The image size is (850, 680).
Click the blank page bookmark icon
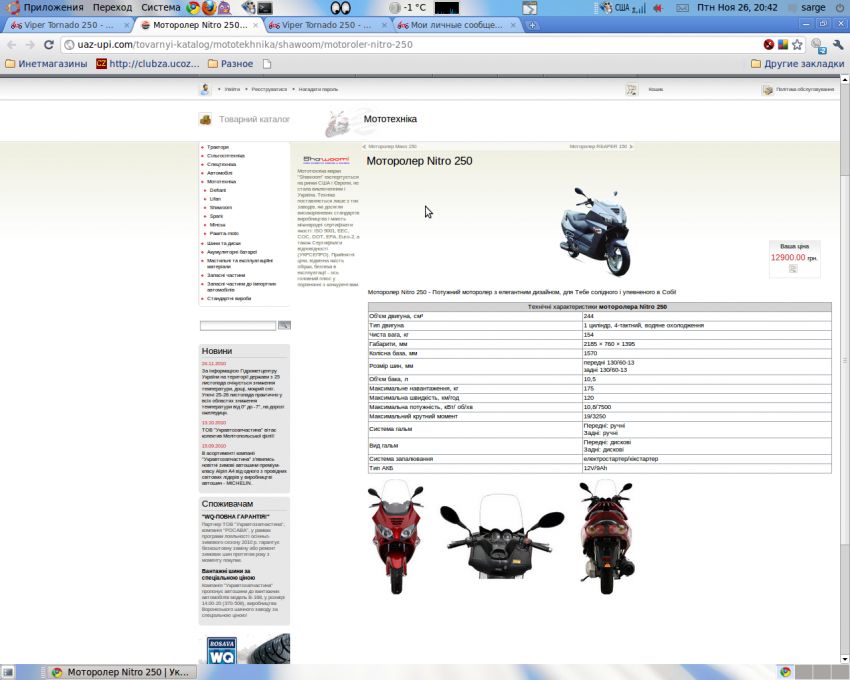click(x=267, y=64)
